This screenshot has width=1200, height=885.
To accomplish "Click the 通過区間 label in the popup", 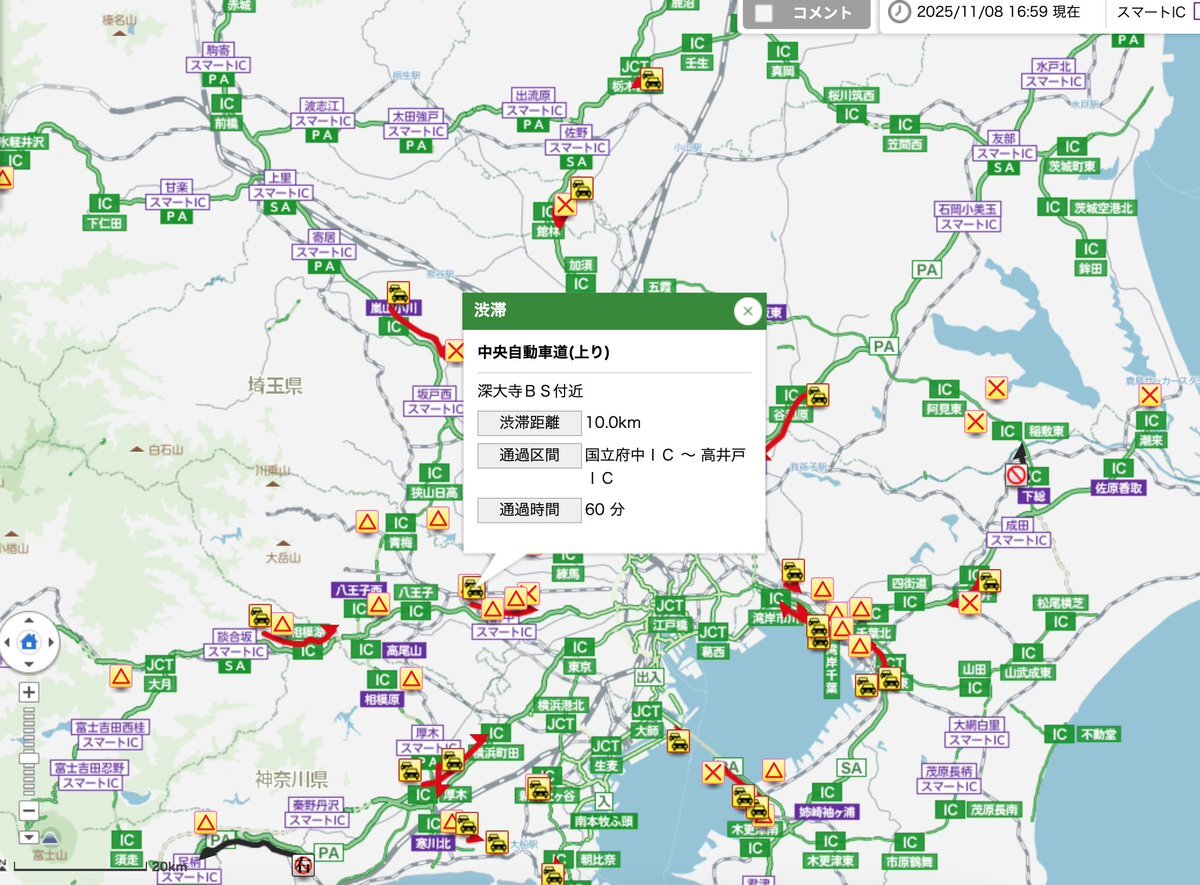I will 529,456.
